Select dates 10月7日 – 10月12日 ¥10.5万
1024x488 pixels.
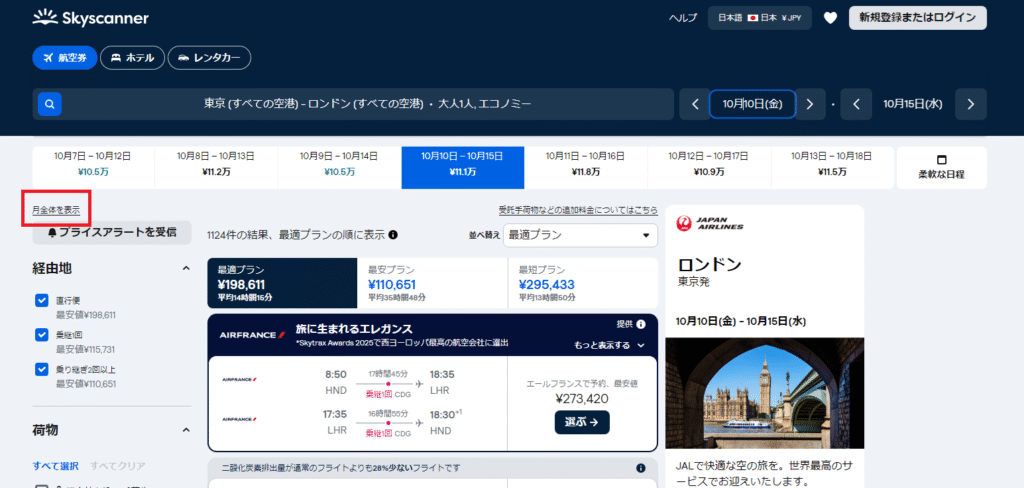tap(93, 167)
